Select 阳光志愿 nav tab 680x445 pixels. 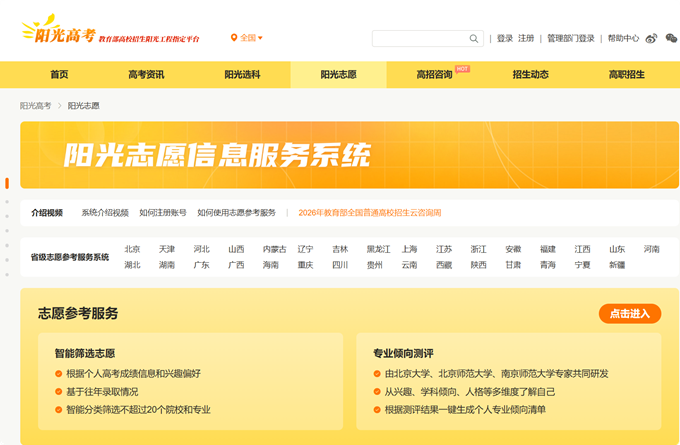coord(338,75)
